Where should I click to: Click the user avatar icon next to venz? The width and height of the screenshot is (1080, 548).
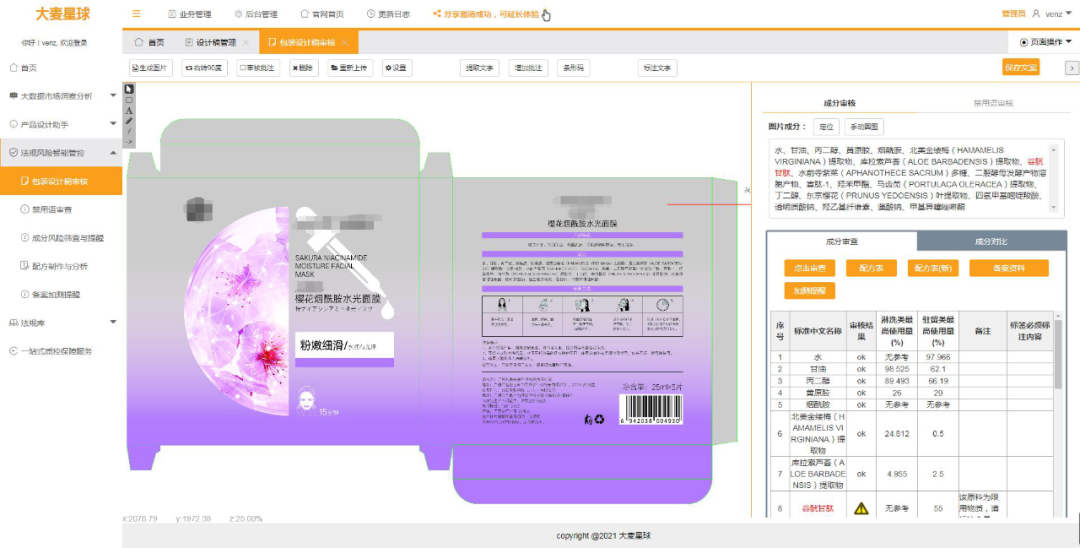click(x=1036, y=14)
